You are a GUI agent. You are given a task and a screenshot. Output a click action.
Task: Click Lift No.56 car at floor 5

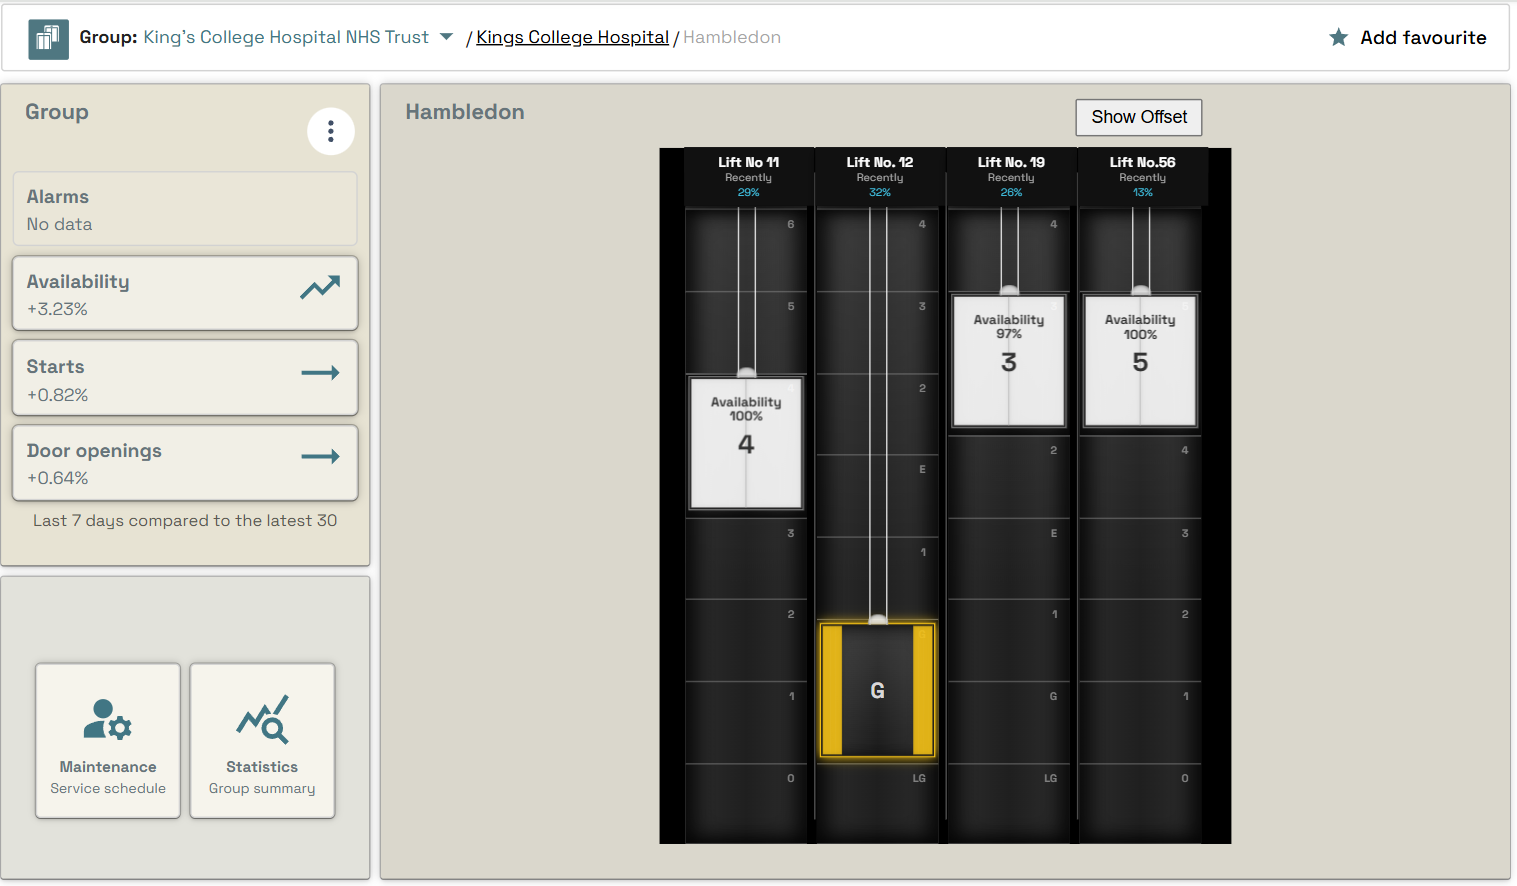point(1140,361)
